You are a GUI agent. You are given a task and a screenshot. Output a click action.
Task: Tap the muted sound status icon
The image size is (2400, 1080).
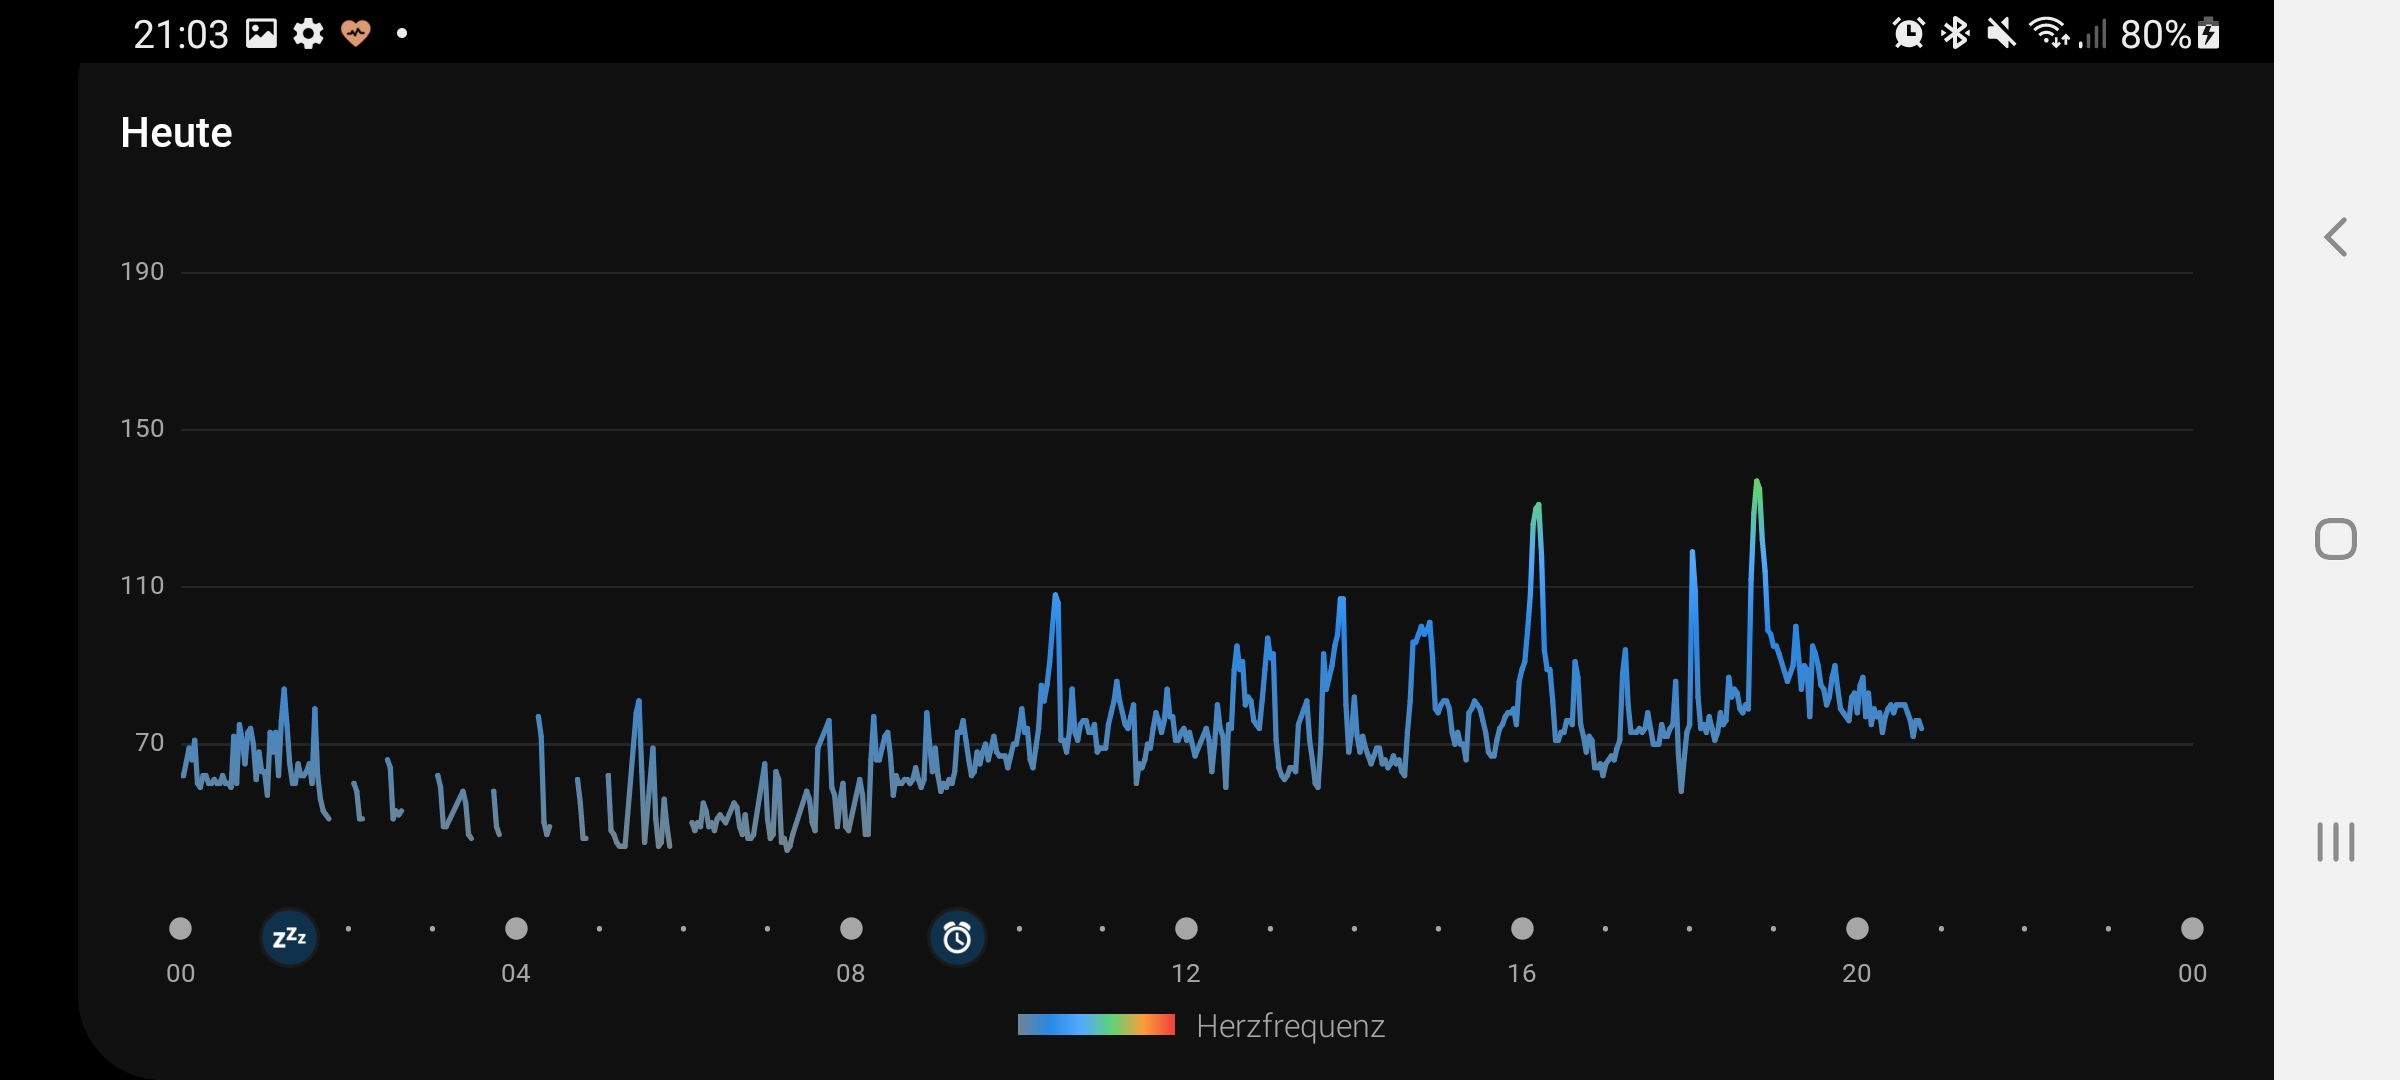click(2001, 34)
